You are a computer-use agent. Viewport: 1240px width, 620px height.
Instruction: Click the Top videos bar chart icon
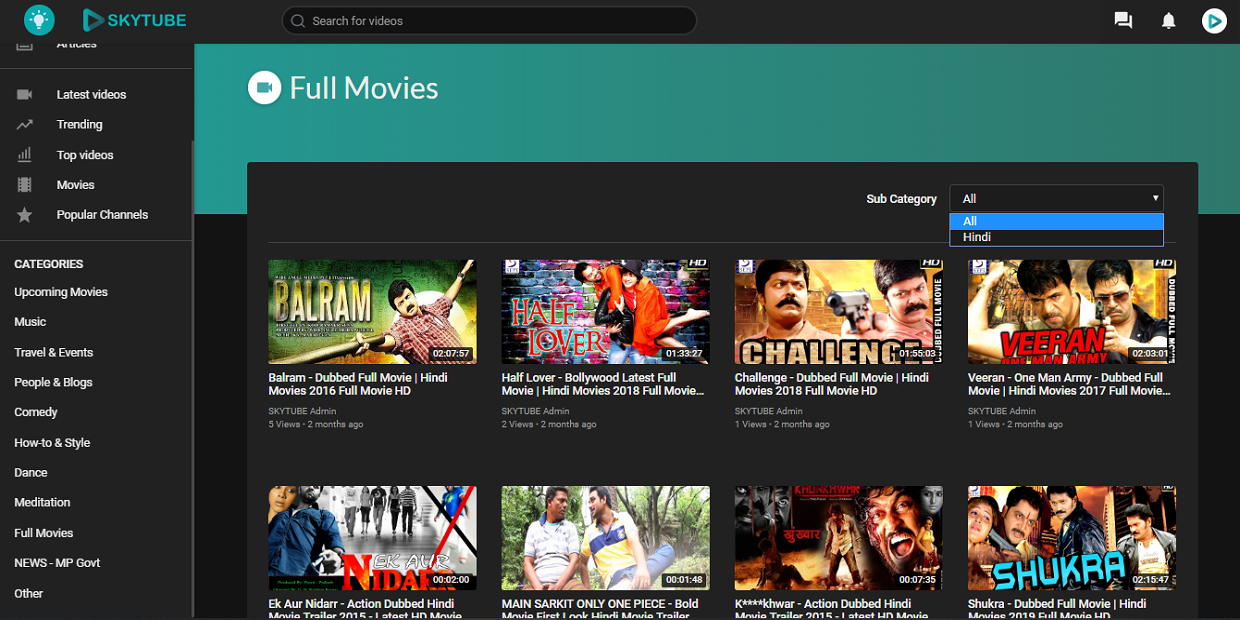click(x=25, y=155)
